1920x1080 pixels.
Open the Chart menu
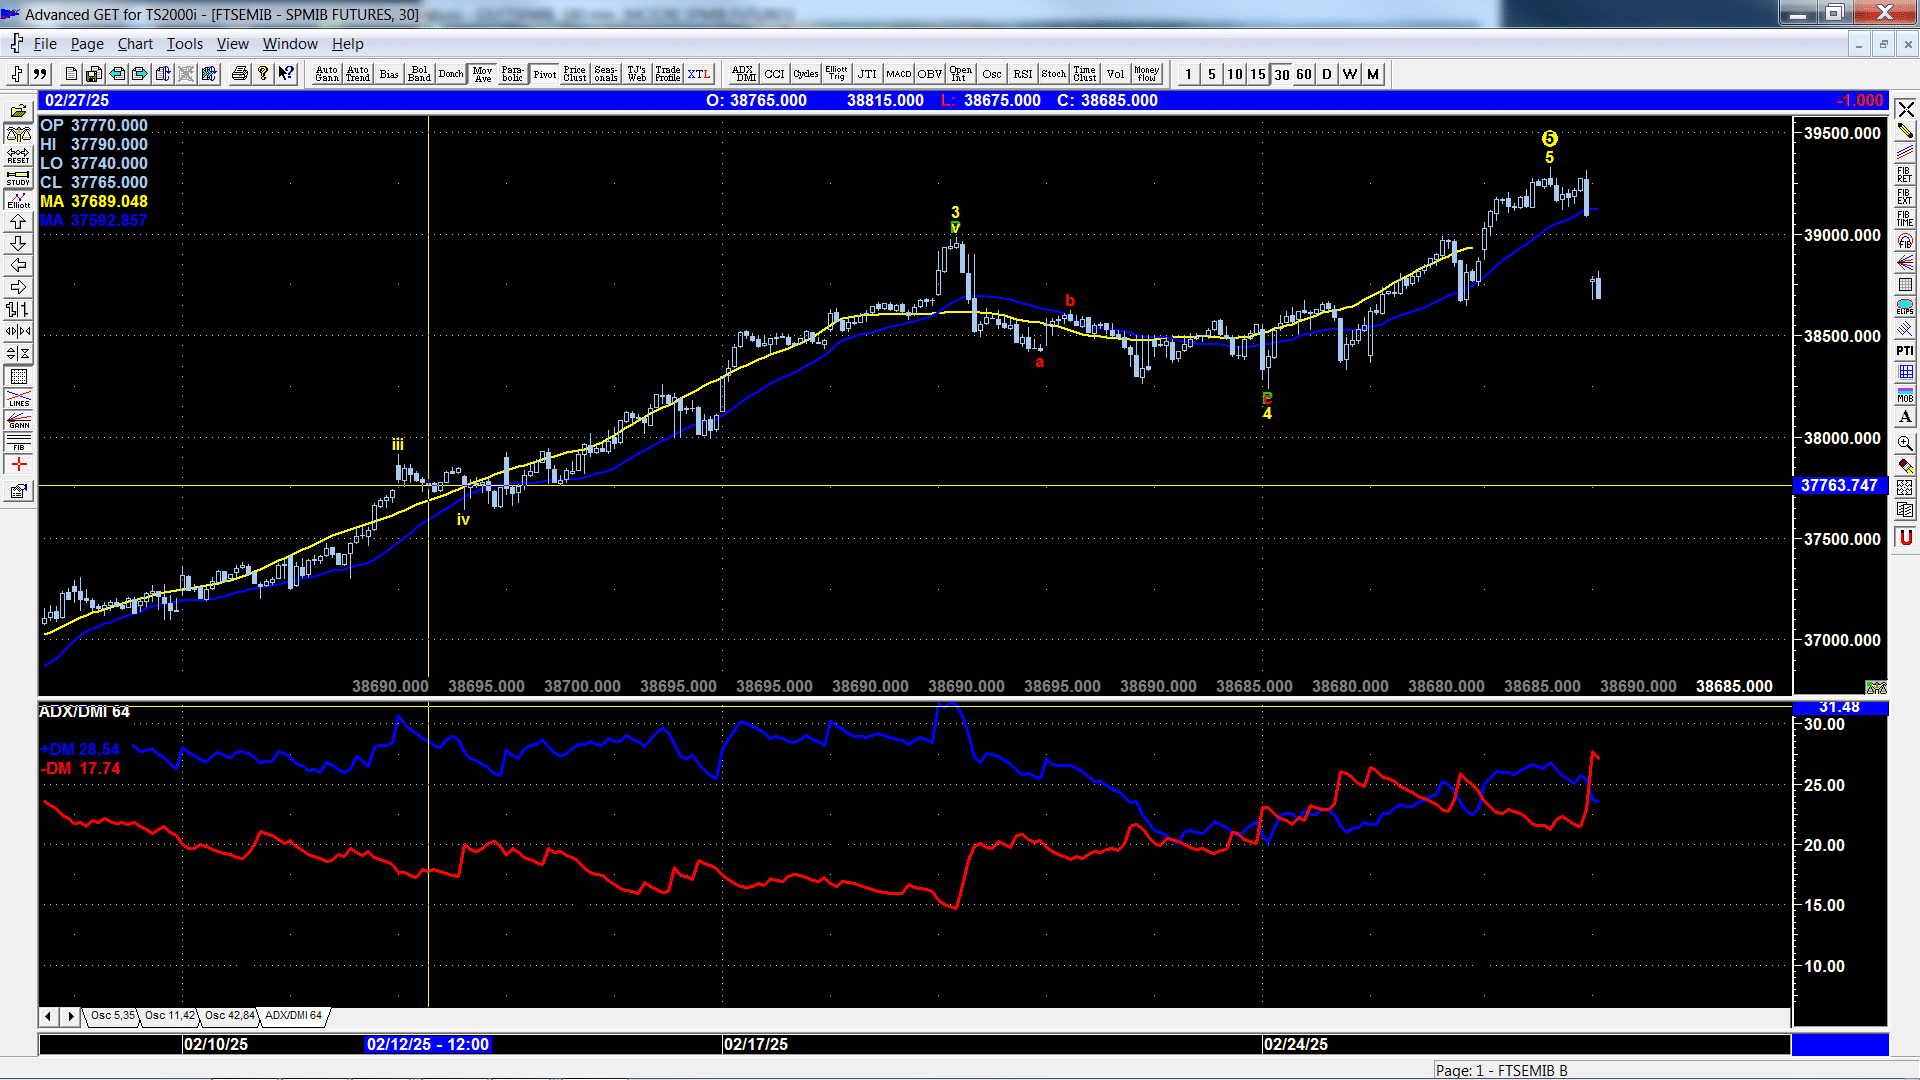click(x=135, y=44)
